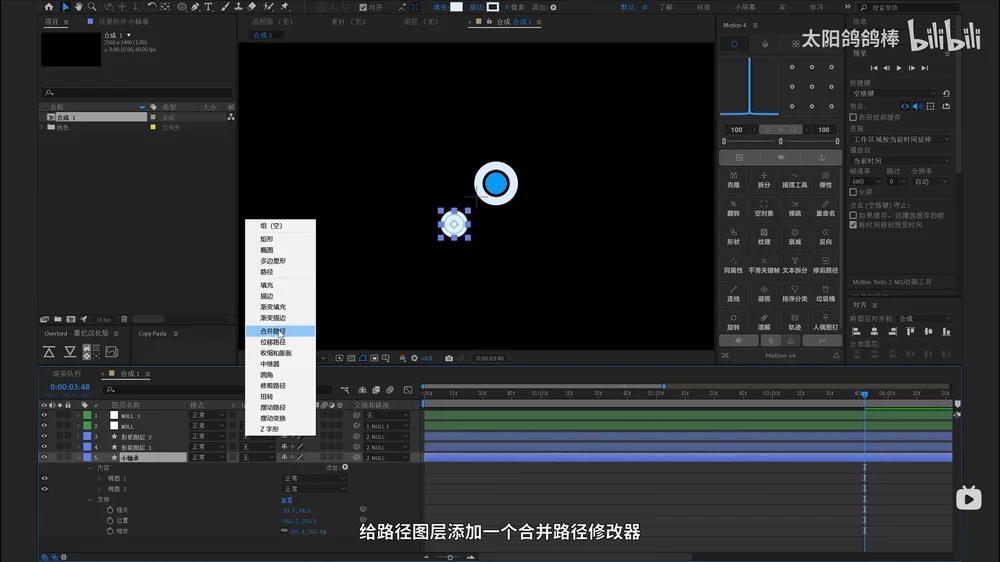The height and width of the screenshot is (562, 1000).
Task: Click the 添加 add button in timeline contents
Action: pos(345,468)
